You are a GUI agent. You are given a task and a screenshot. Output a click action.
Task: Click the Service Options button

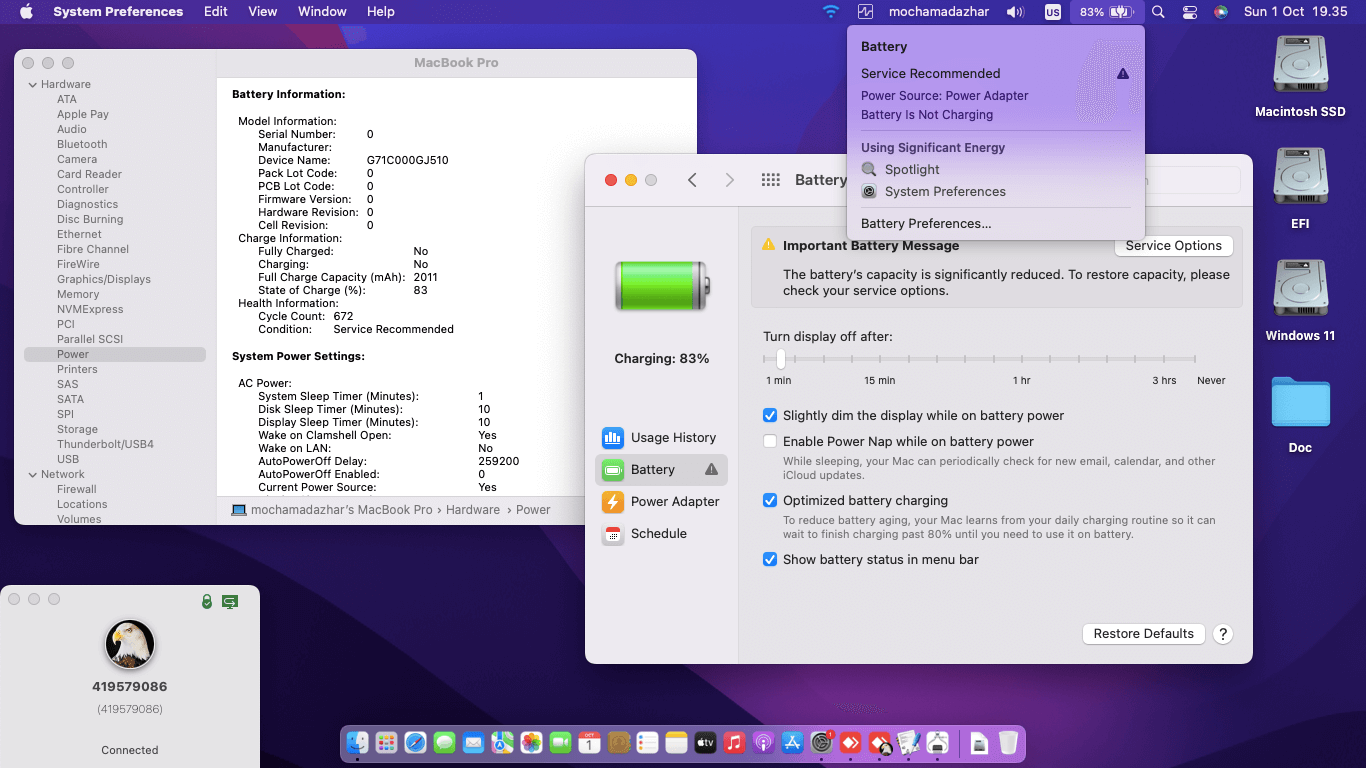[1173, 245]
